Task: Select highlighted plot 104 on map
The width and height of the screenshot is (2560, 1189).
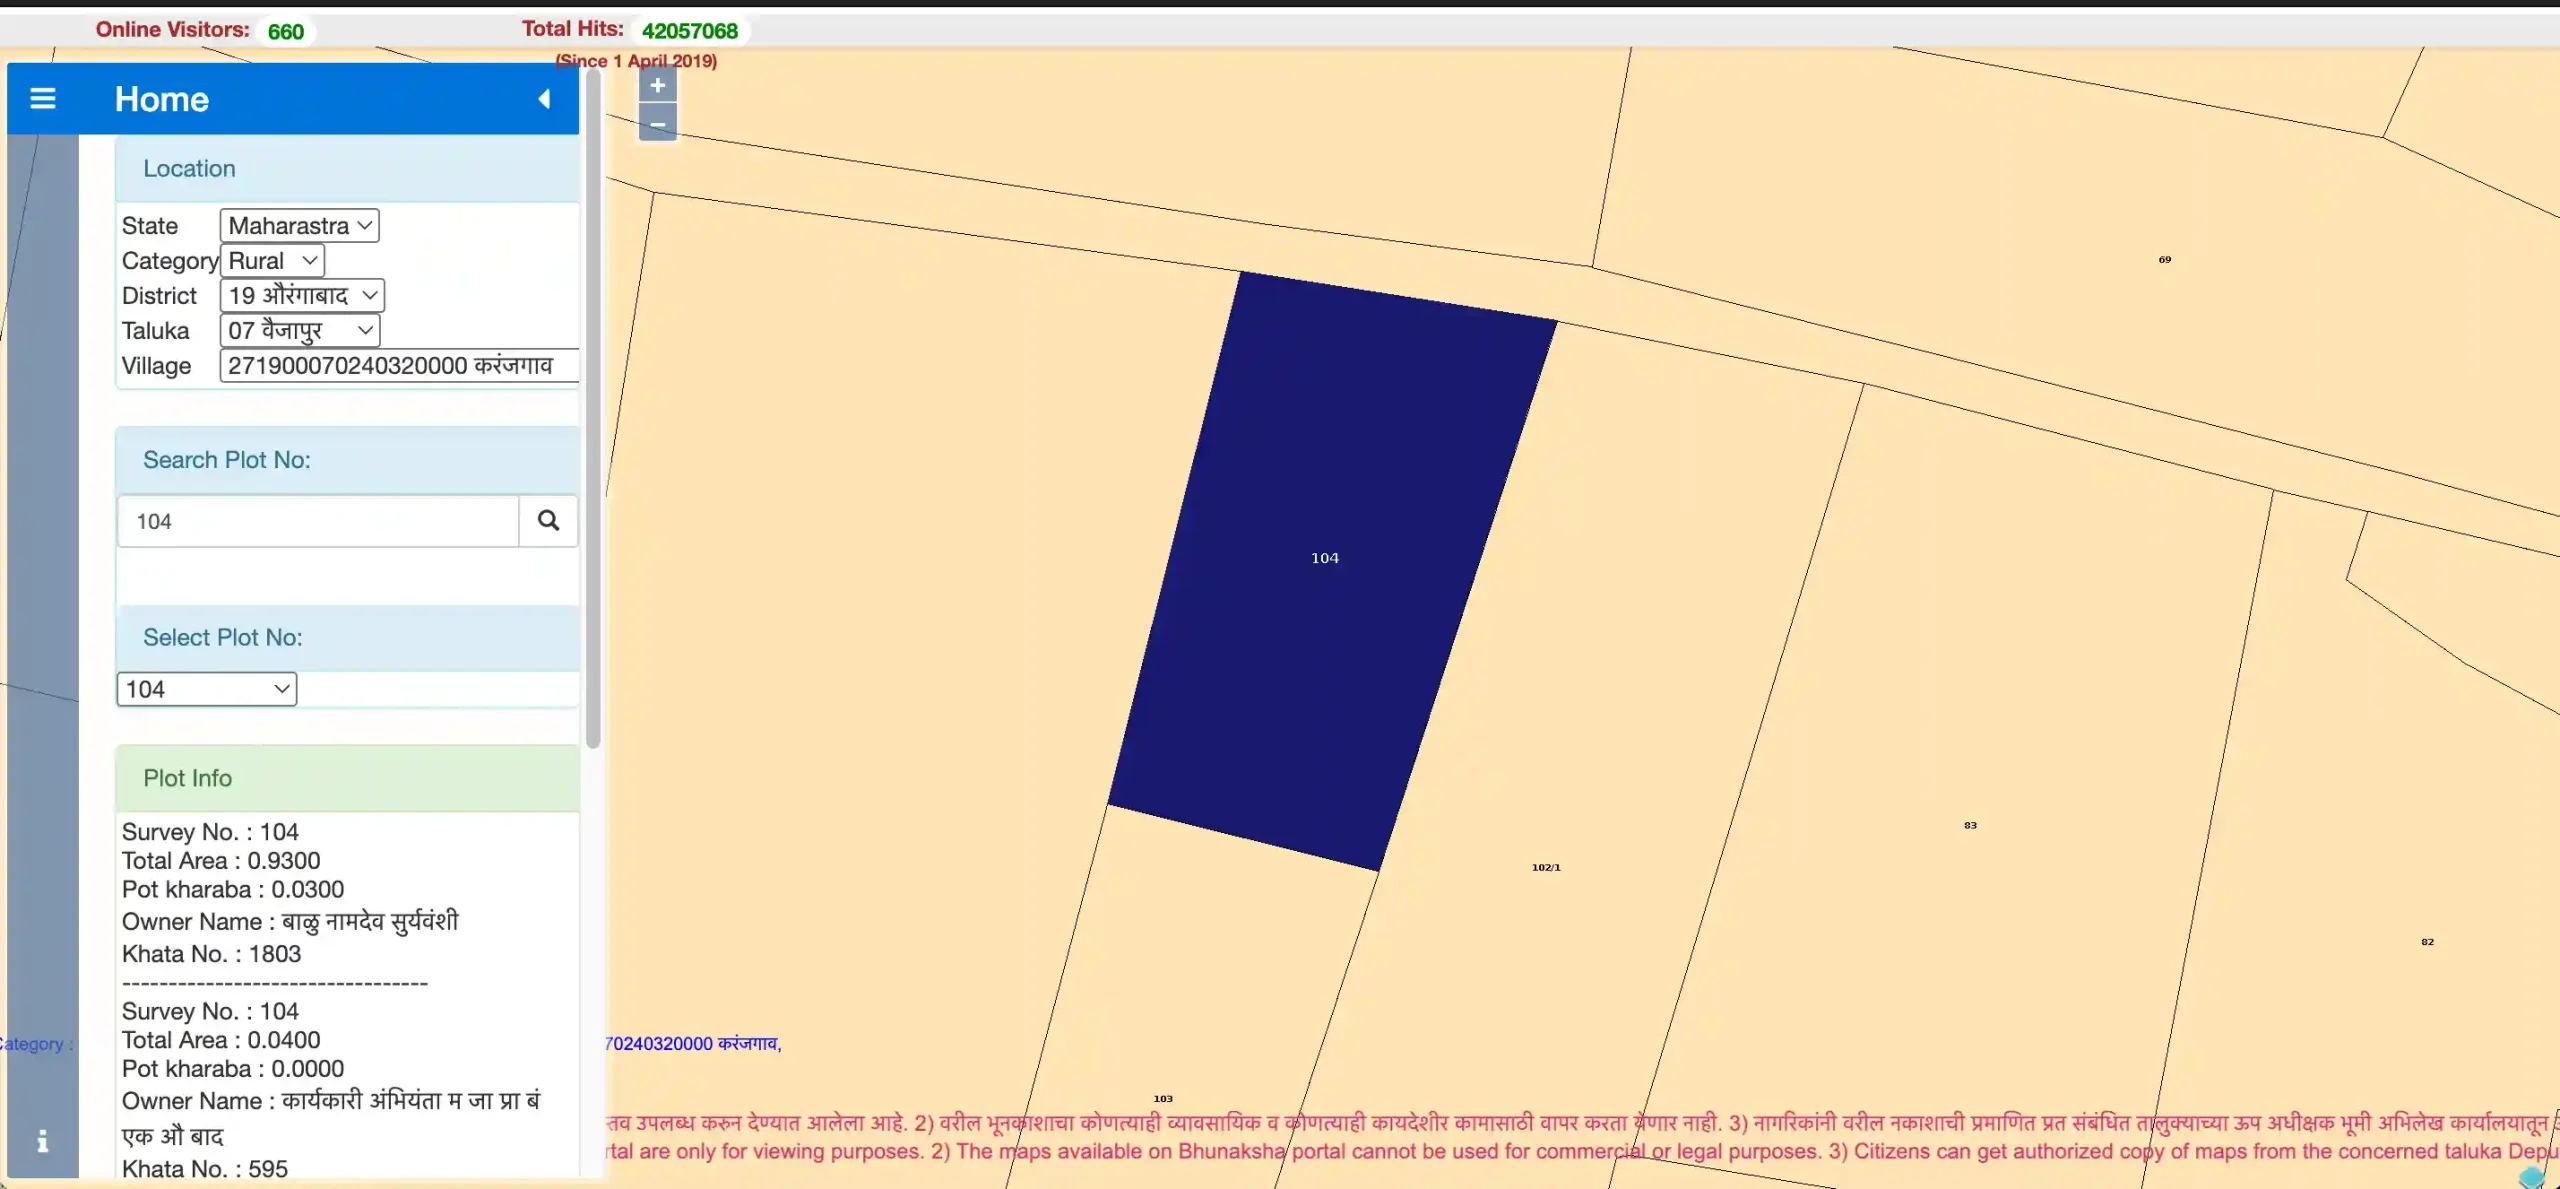Action: (1325, 558)
